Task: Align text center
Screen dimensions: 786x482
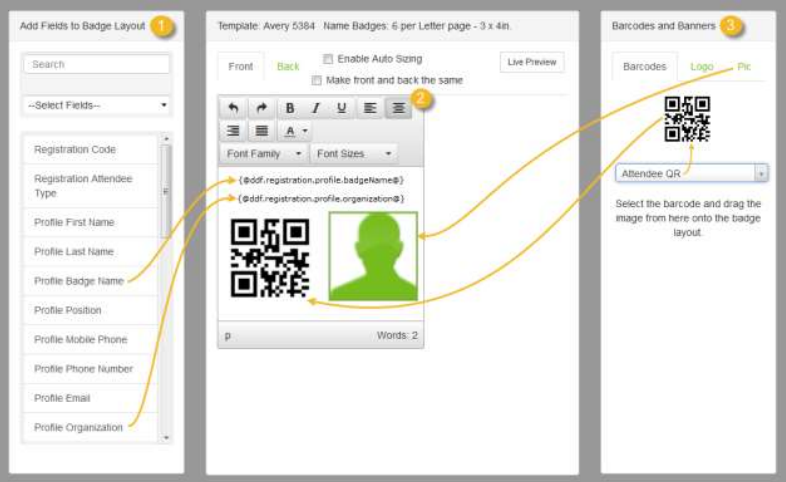Action: coord(399,108)
